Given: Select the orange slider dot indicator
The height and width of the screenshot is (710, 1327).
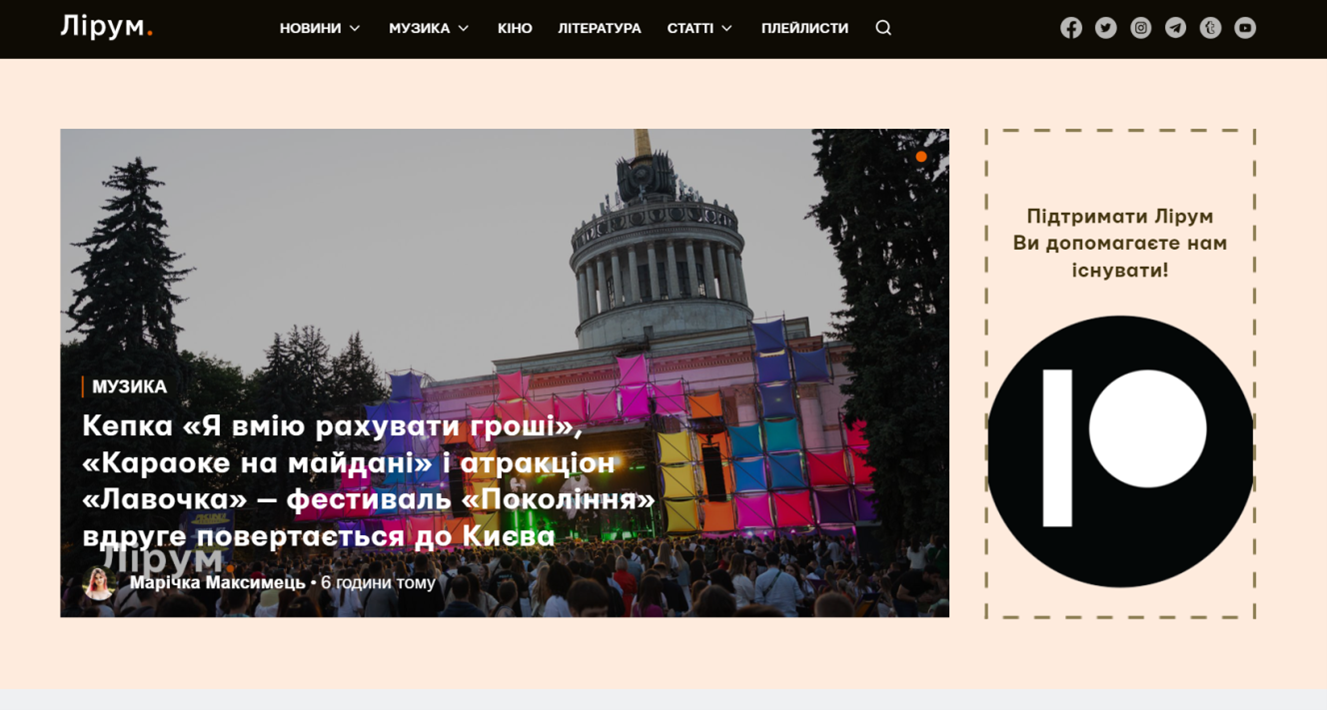Looking at the screenshot, I should pyautogui.click(x=921, y=157).
